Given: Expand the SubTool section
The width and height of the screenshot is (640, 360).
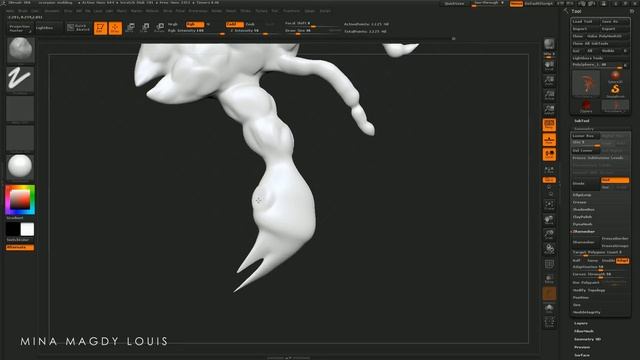Looking at the screenshot, I should [582, 121].
